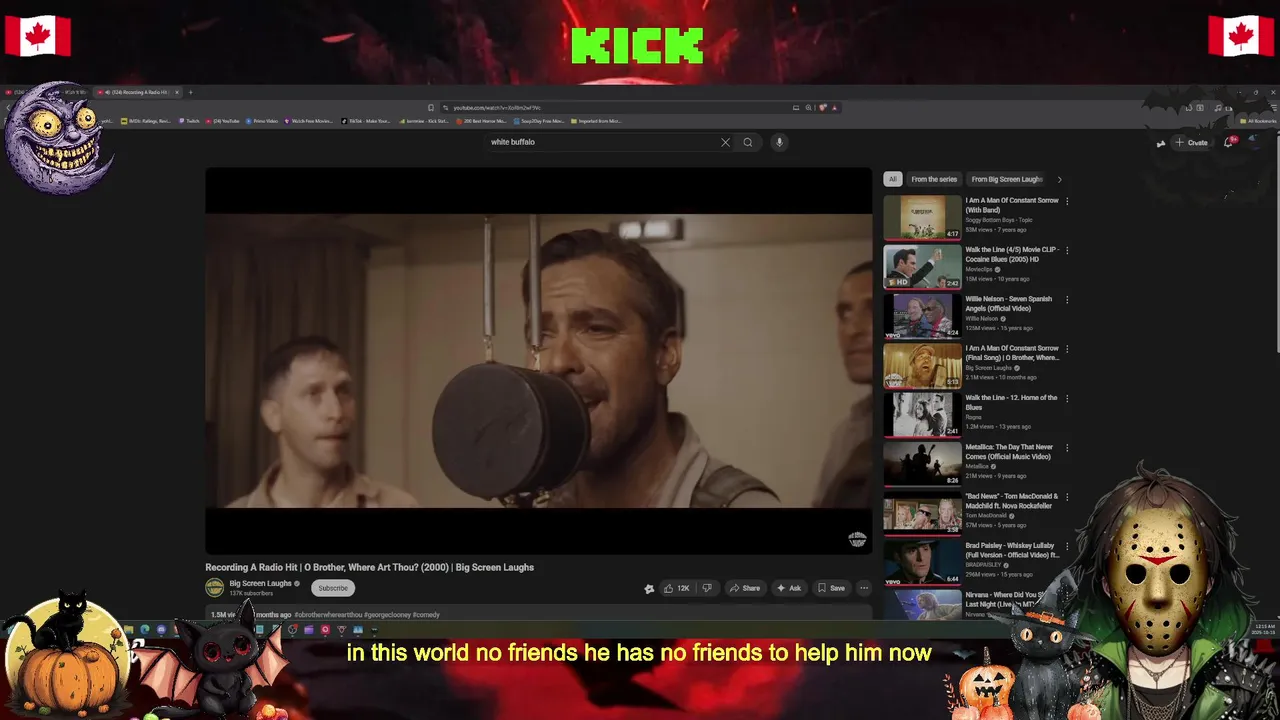This screenshot has width=1280, height=720.
Task: Open 'Constant Sorrow (Final Song)' video thumbnail
Action: 922,365
